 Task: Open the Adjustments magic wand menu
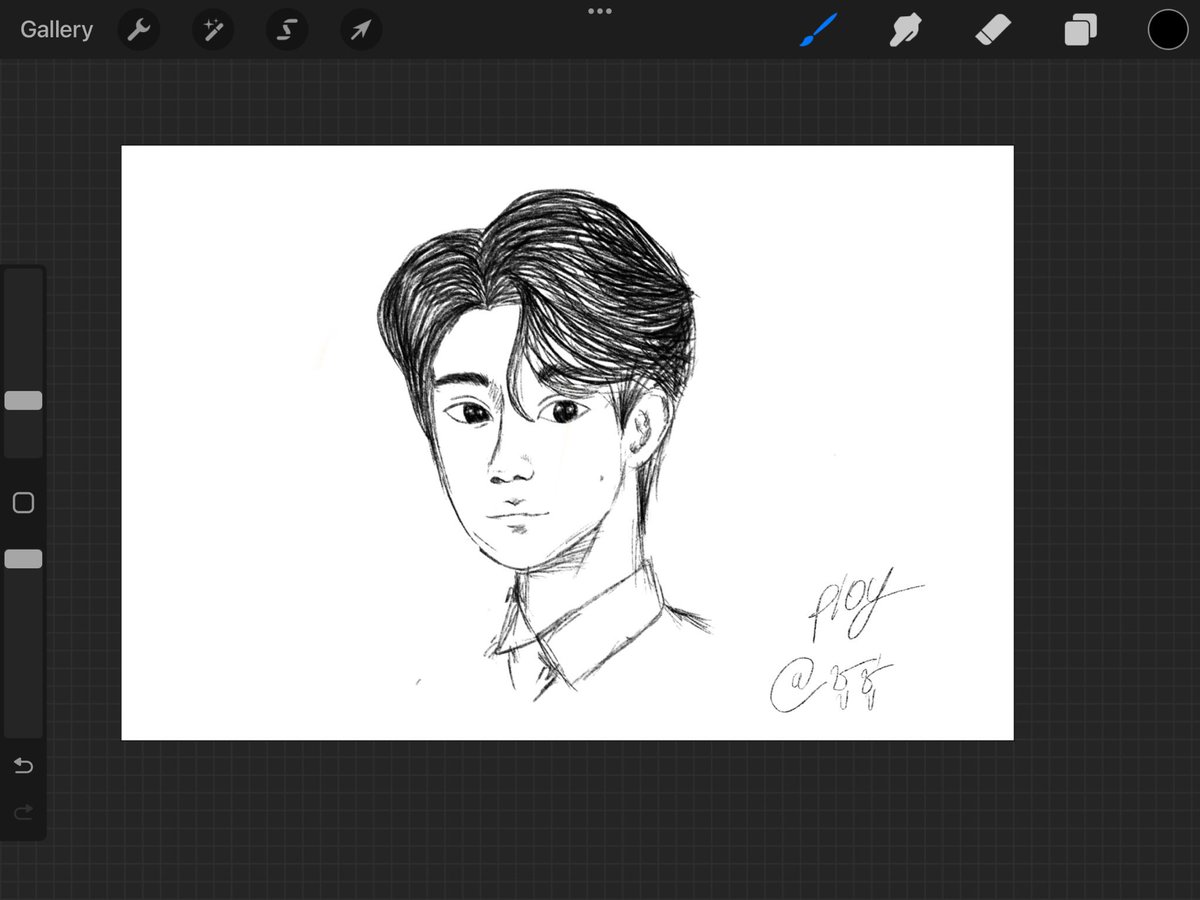pyautogui.click(x=213, y=31)
